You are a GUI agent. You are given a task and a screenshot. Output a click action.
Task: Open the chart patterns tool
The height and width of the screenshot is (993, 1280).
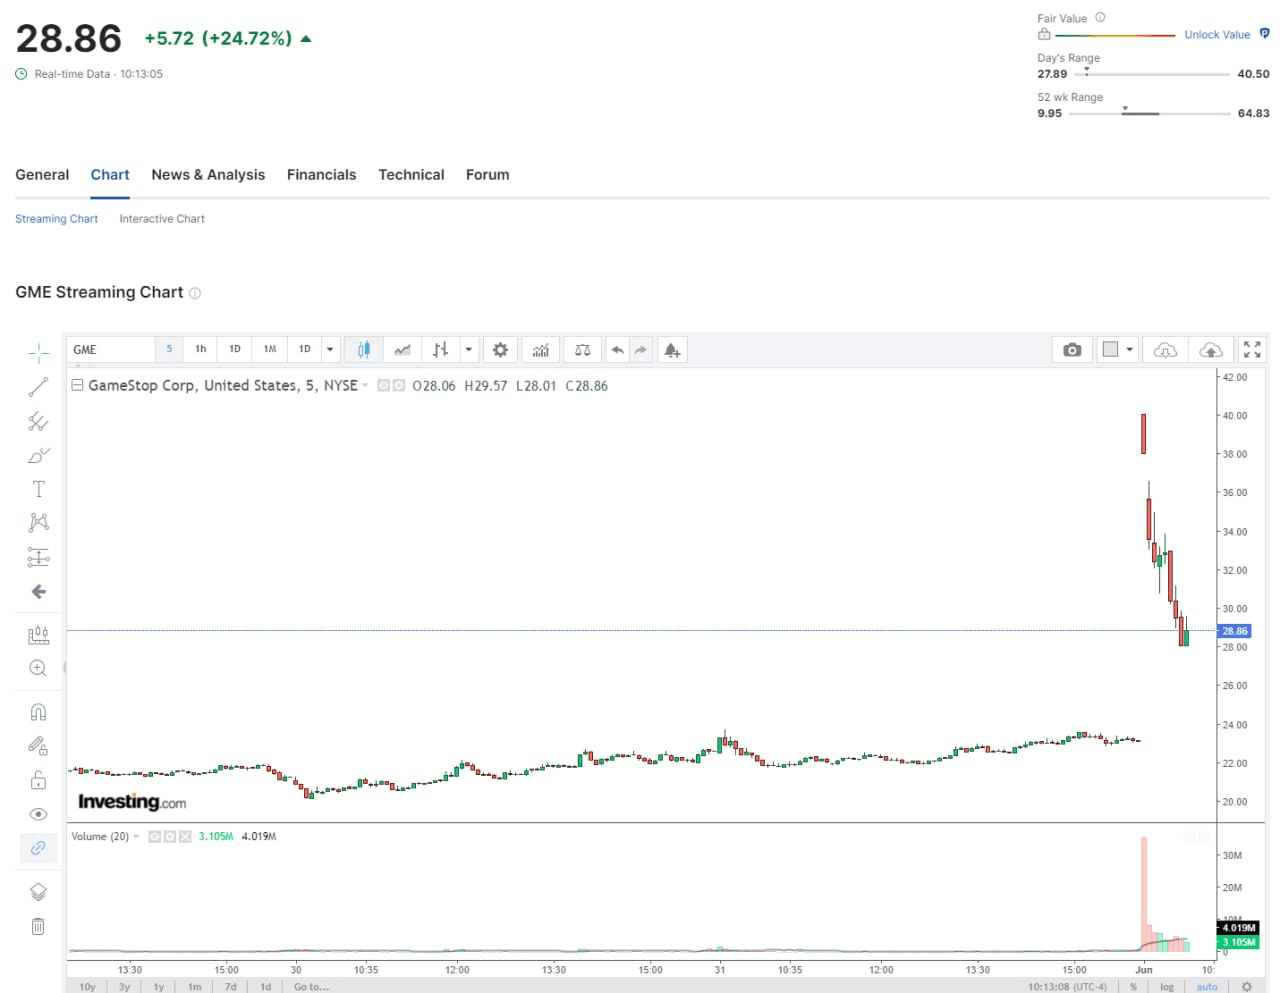(x=38, y=523)
